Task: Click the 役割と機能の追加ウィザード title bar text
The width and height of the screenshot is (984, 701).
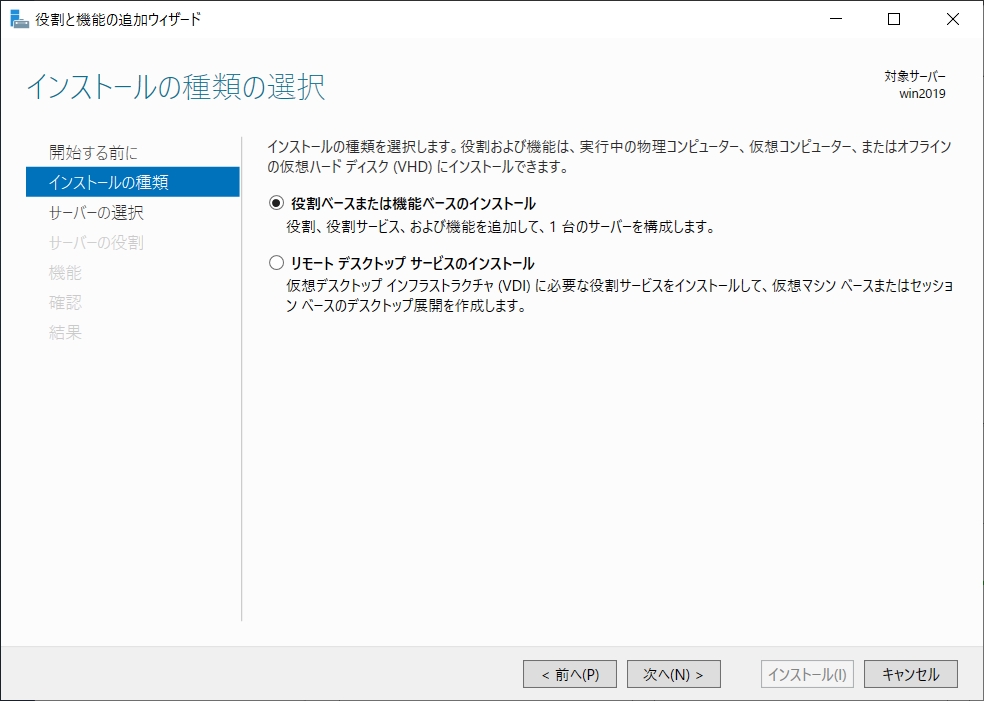Action: point(118,19)
